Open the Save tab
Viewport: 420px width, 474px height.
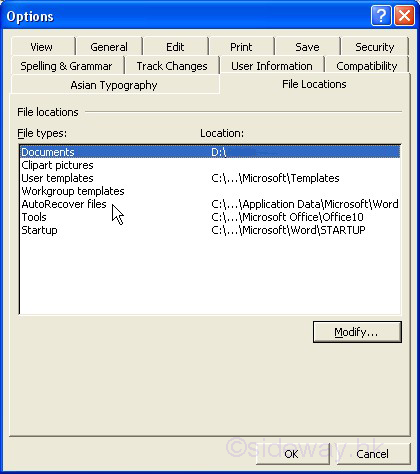pos(307,47)
